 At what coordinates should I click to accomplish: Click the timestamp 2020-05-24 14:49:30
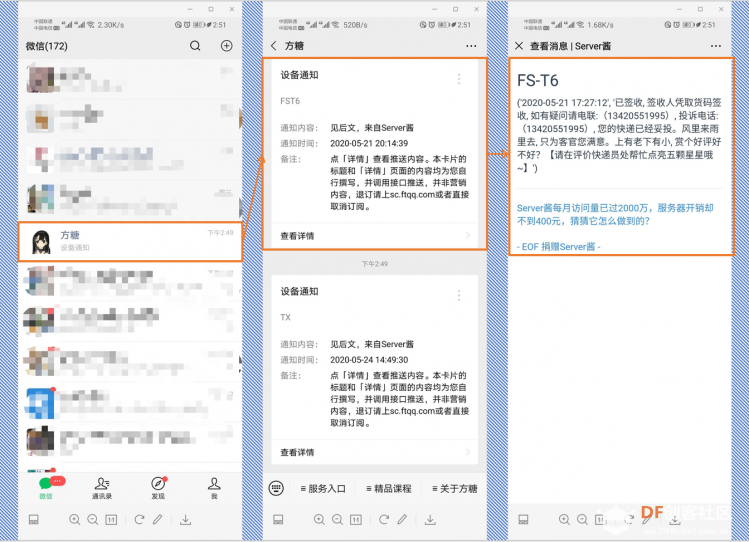(369, 360)
